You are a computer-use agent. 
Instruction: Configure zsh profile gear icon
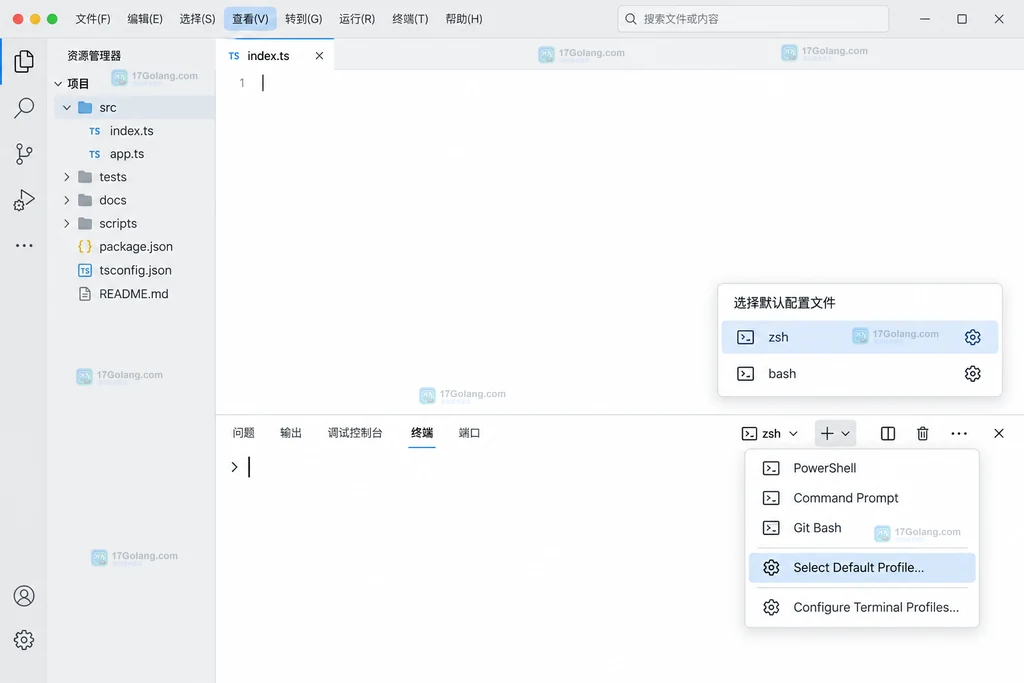pos(972,337)
